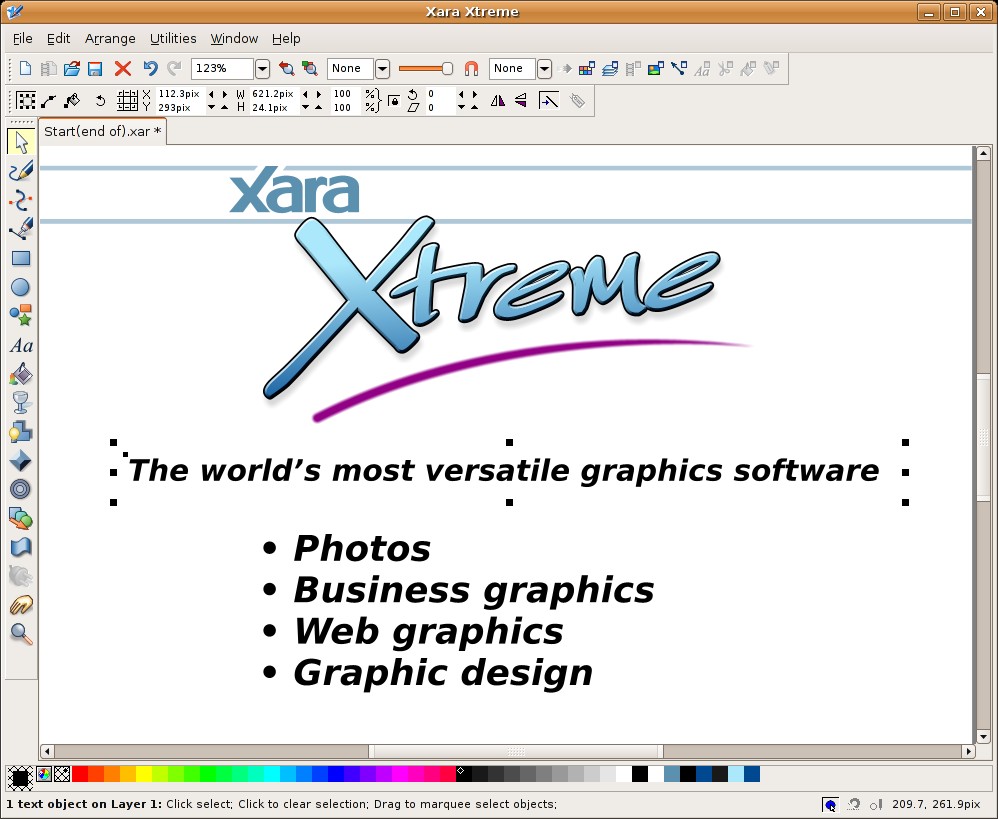This screenshot has height=819, width=998.
Task: Delete the selected object
Action: tap(123, 68)
